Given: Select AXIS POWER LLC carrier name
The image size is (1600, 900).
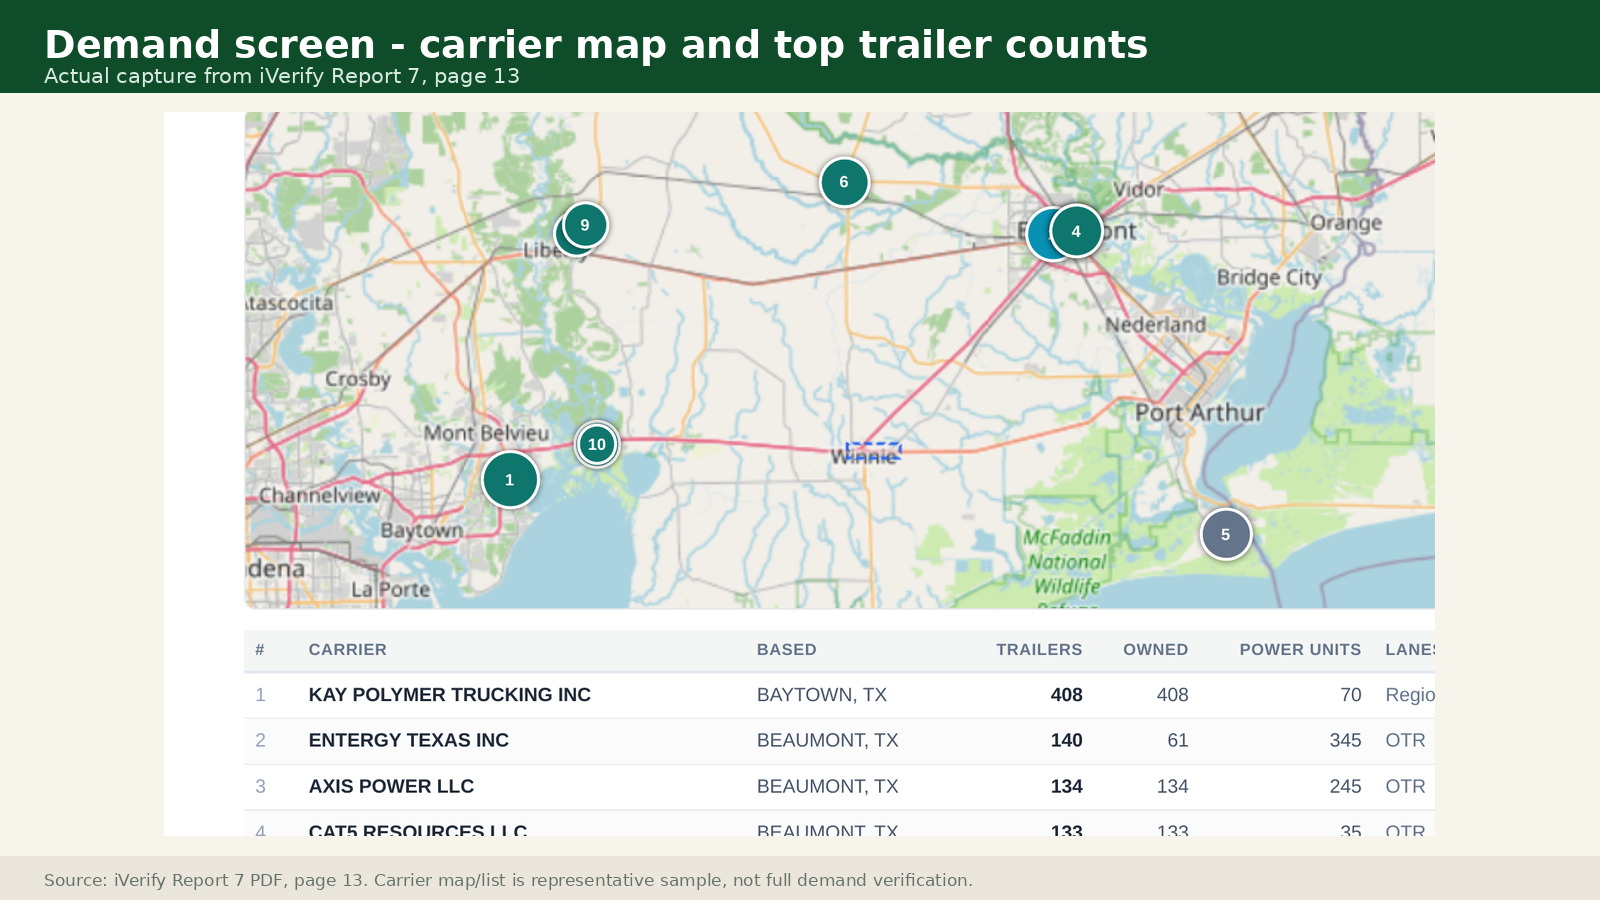Looking at the screenshot, I should tap(391, 787).
